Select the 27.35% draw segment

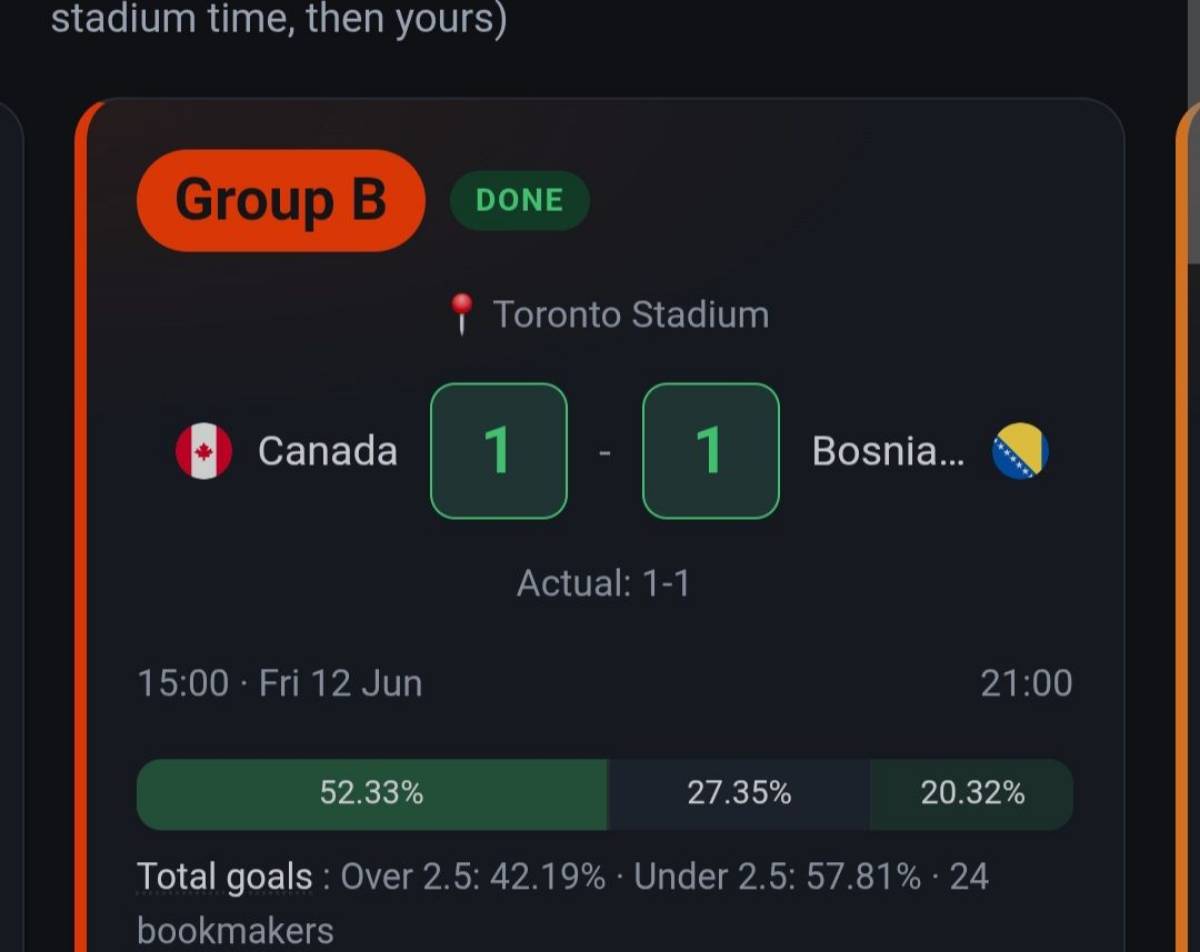pyautogui.click(x=739, y=794)
